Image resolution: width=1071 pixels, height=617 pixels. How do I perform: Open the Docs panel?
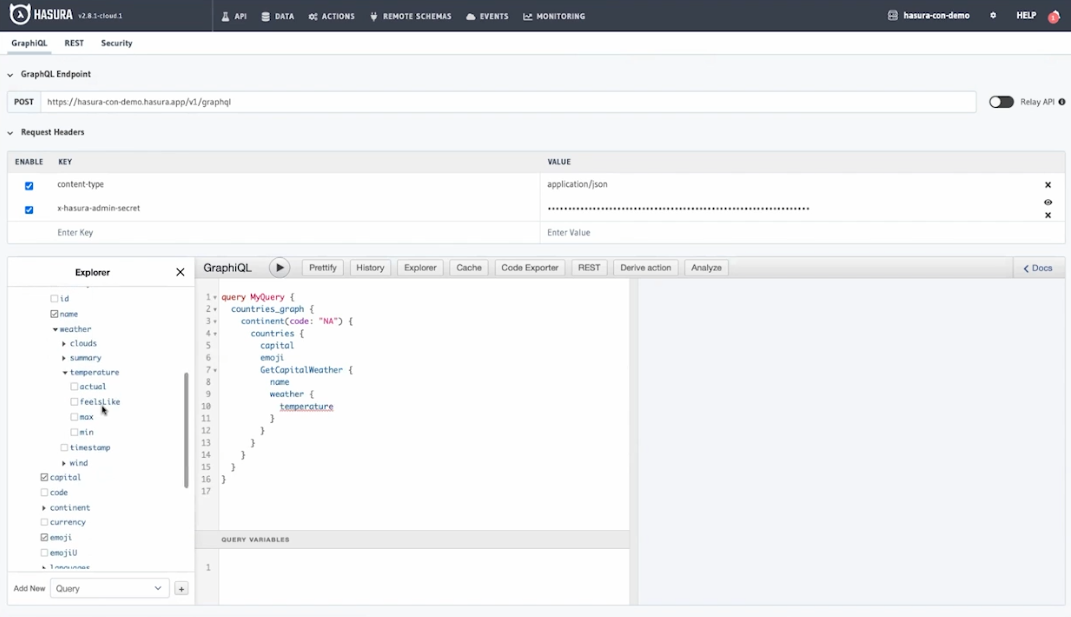1037,268
